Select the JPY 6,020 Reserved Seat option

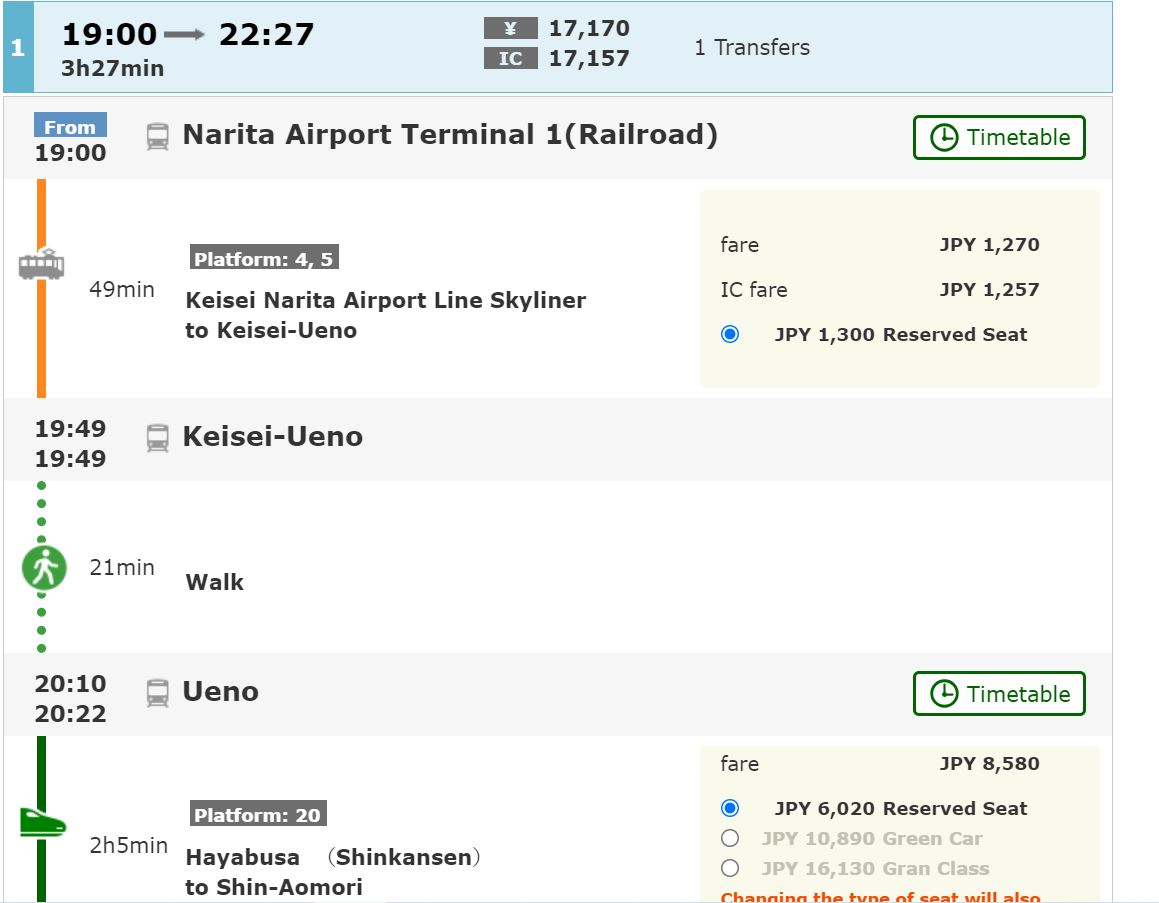pos(730,808)
